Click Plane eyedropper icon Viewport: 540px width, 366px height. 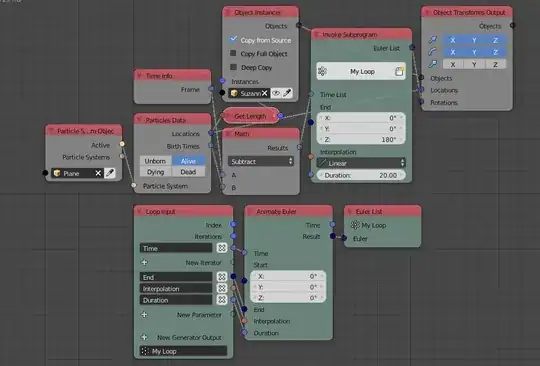coord(110,173)
